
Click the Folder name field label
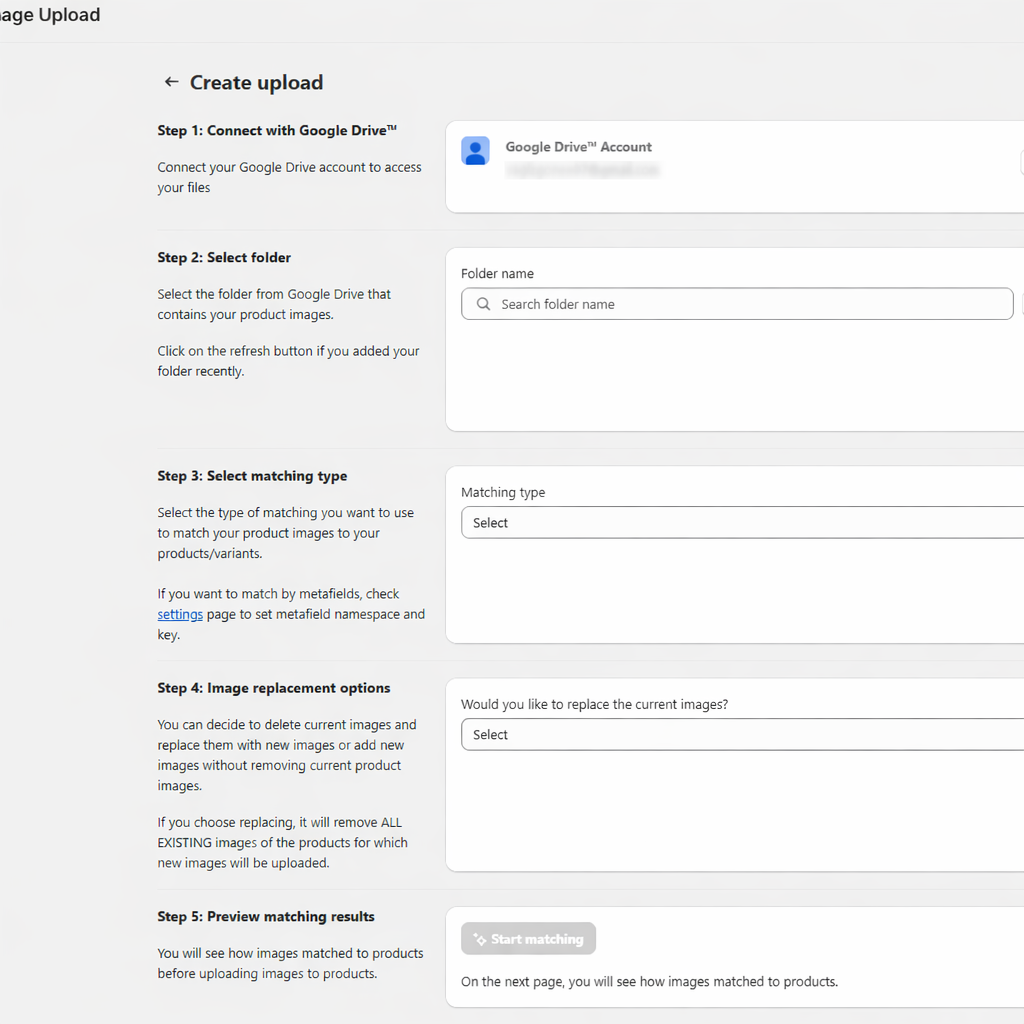point(497,274)
